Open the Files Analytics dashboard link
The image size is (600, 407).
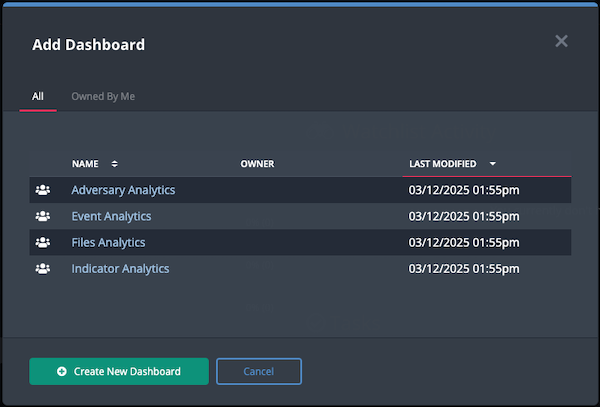(108, 243)
